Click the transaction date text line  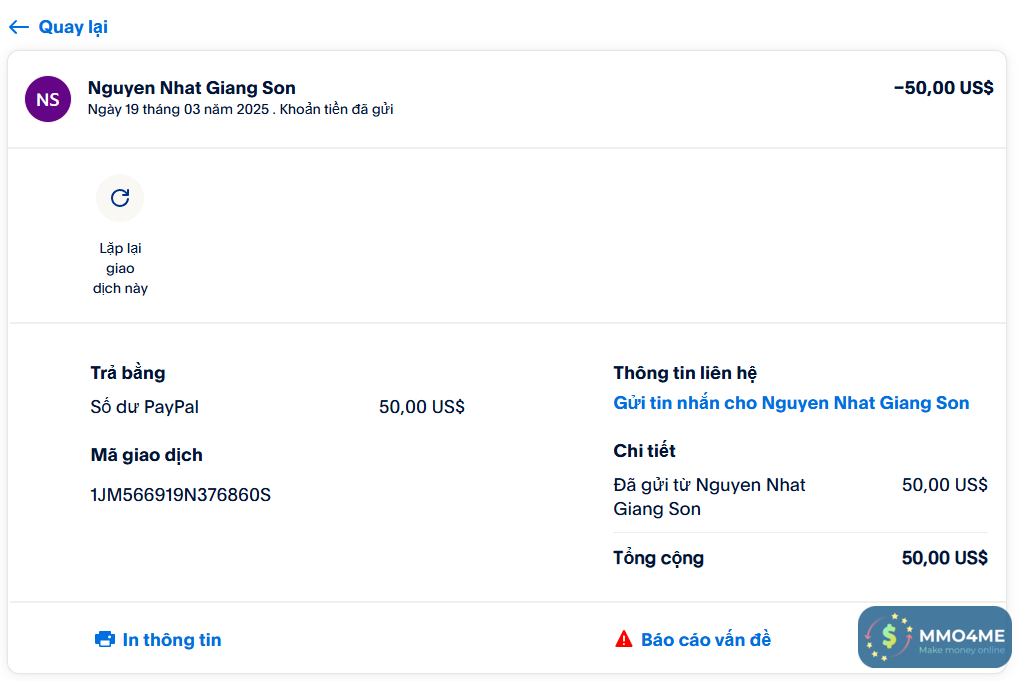pyautogui.click(x=240, y=109)
